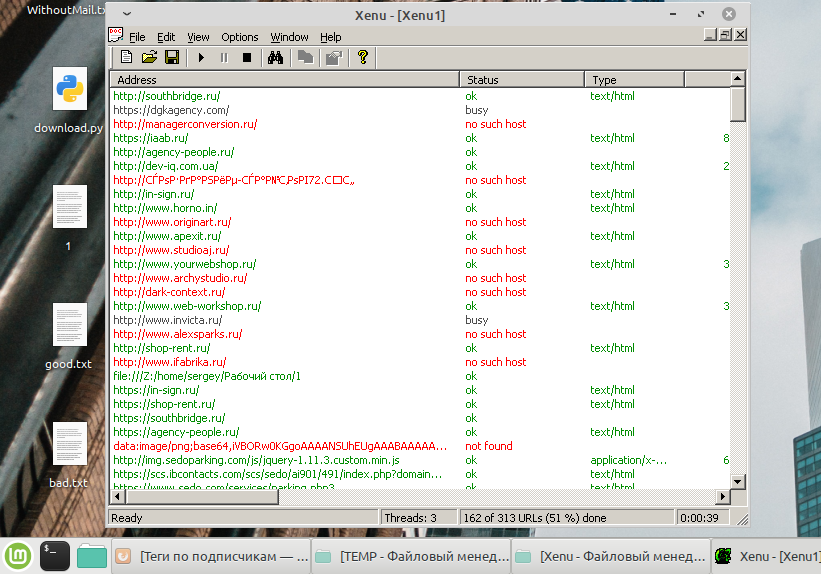
Task: Open the File menu
Action: tap(137, 37)
